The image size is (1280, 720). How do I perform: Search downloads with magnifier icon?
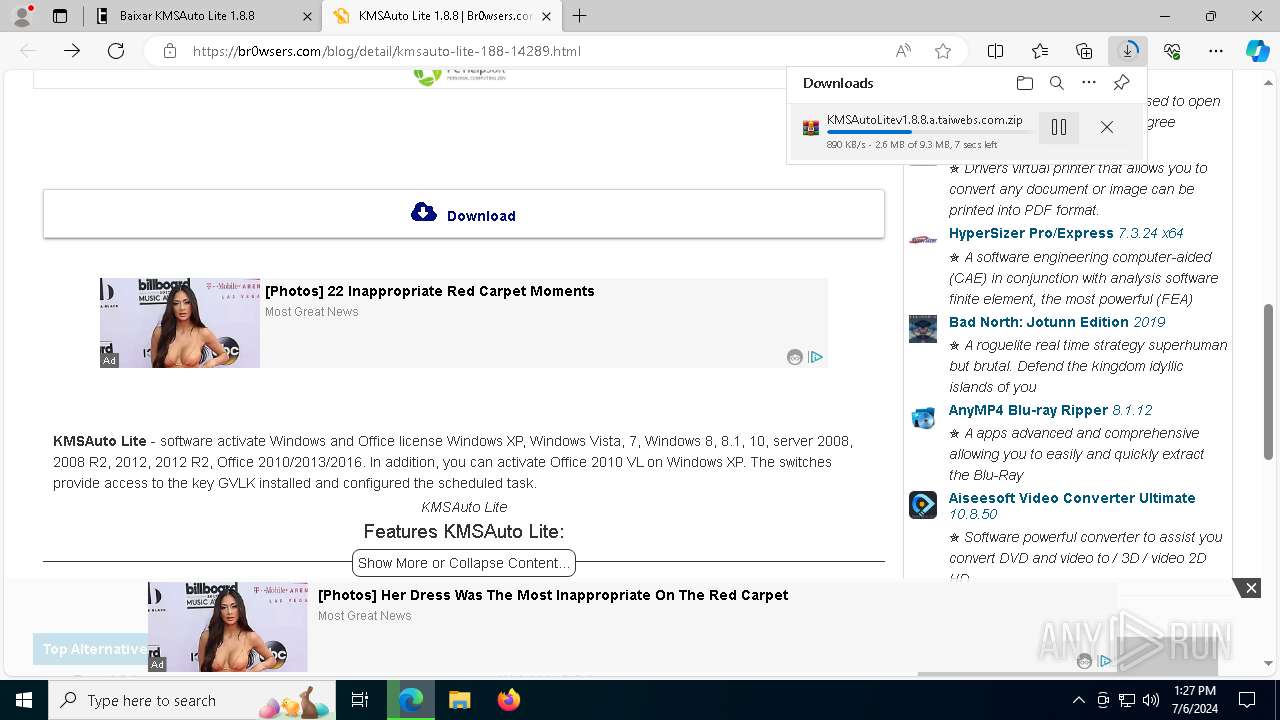(1057, 83)
